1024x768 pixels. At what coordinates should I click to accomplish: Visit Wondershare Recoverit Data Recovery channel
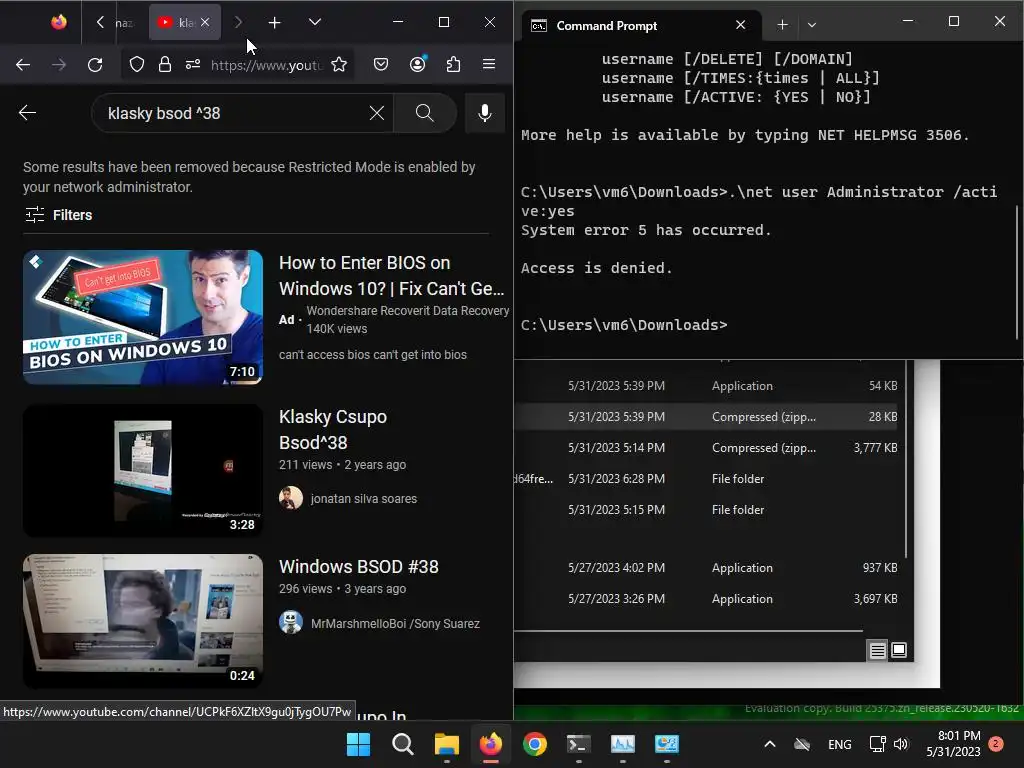[x=408, y=311]
